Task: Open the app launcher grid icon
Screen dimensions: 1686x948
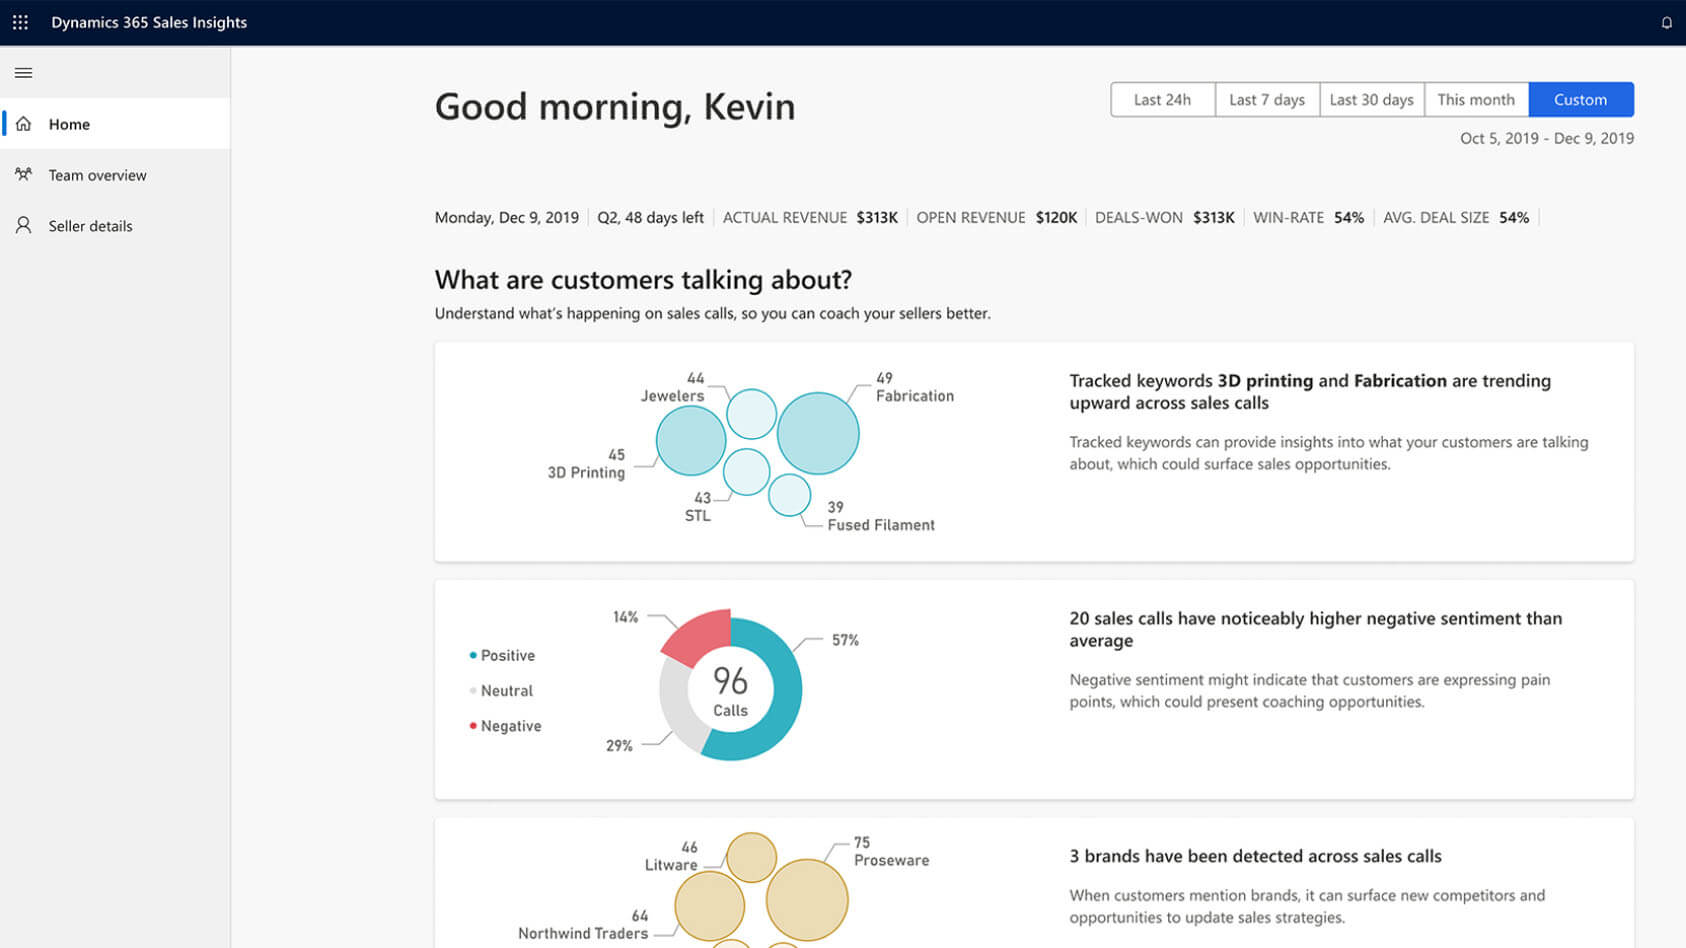Action: (x=20, y=22)
